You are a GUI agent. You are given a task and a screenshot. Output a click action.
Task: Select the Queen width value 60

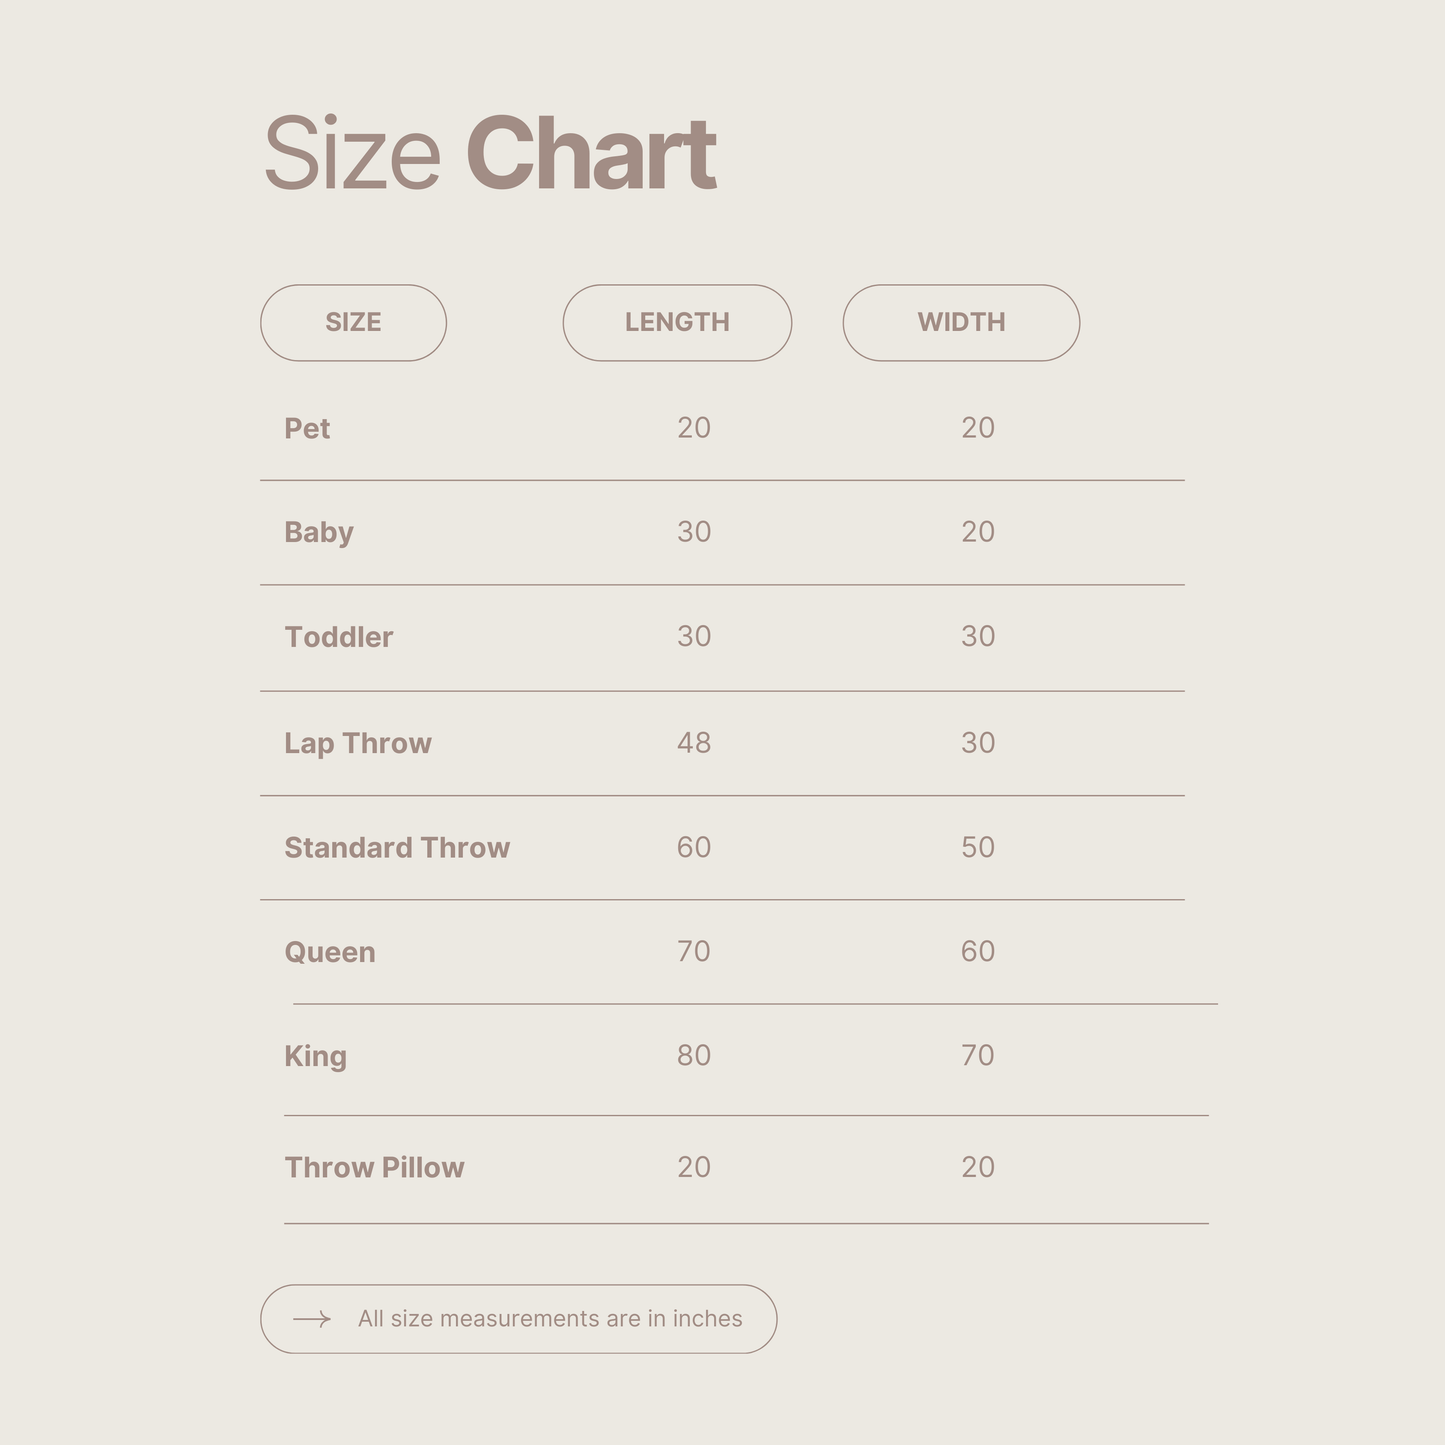click(x=978, y=952)
